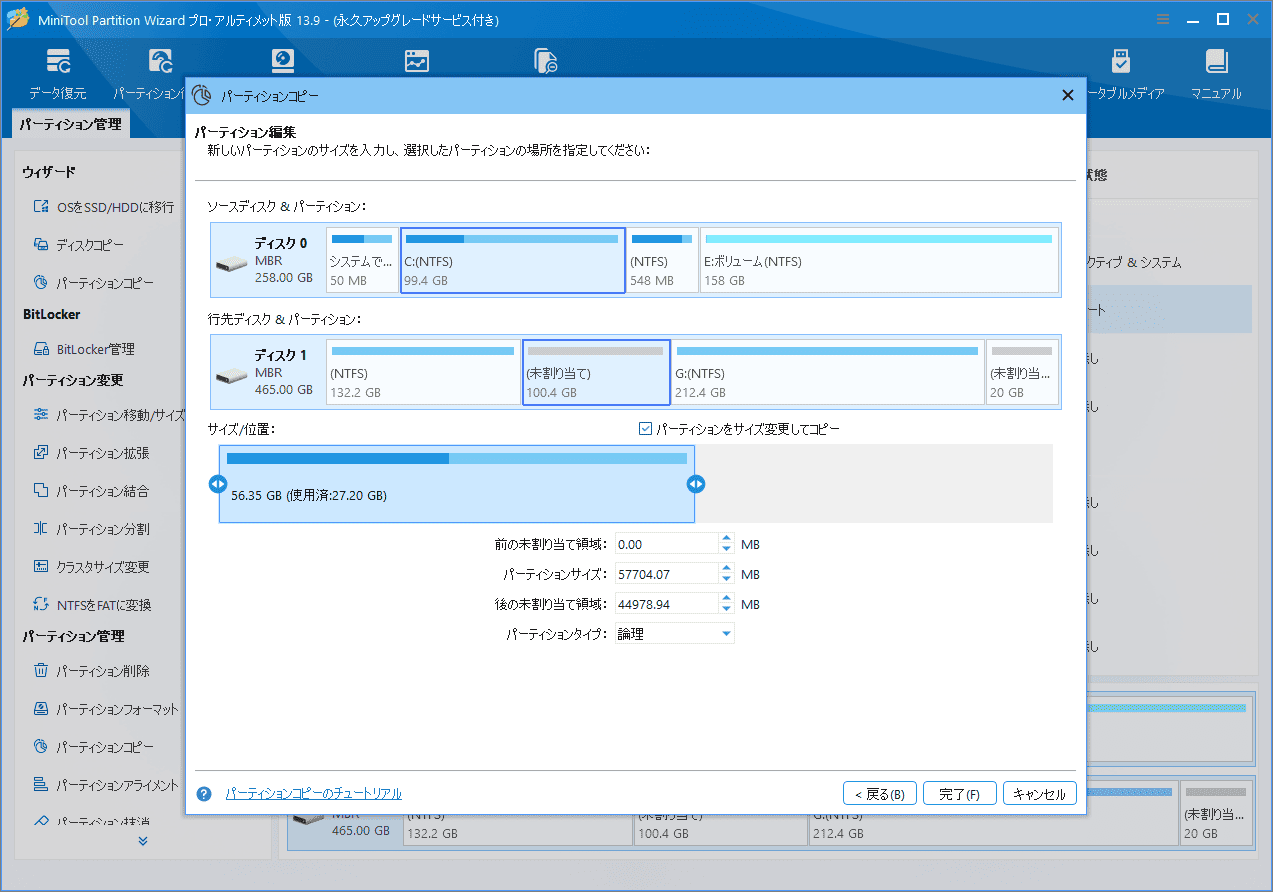Click パーティション削除 trash icon
The width and height of the screenshot is (1273, 892).
pyautogui.click(x=41, y=670)
